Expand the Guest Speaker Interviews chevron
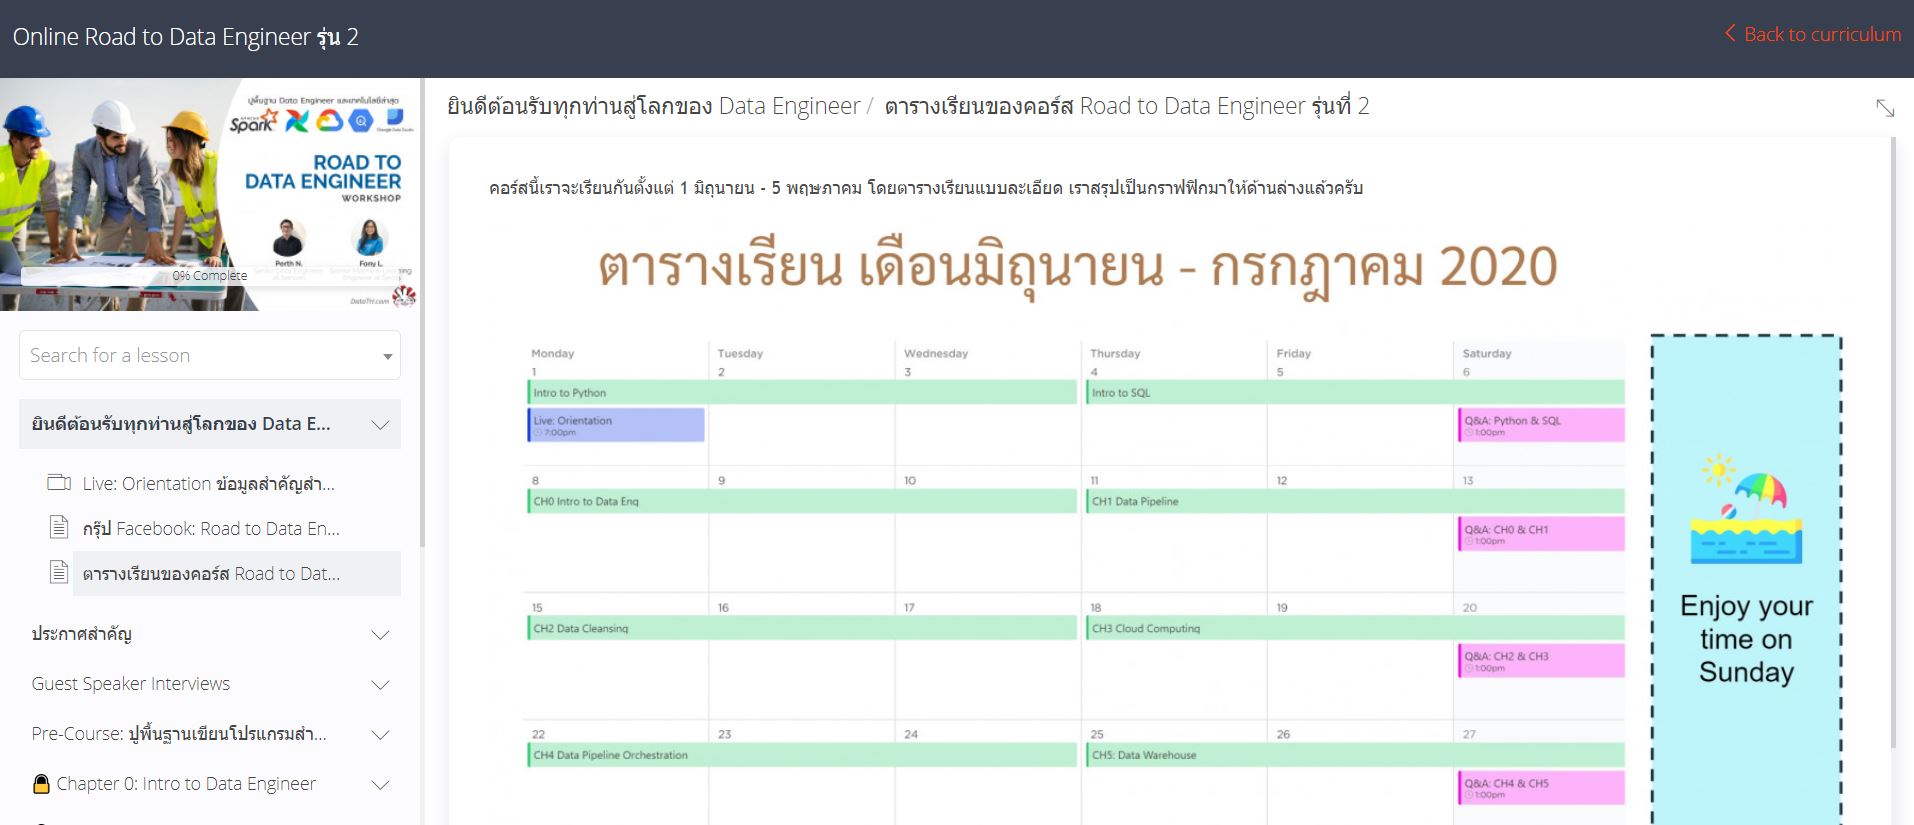Image resolution: width=1914 pixels, height=825 pixels. (x=380, y=684)
